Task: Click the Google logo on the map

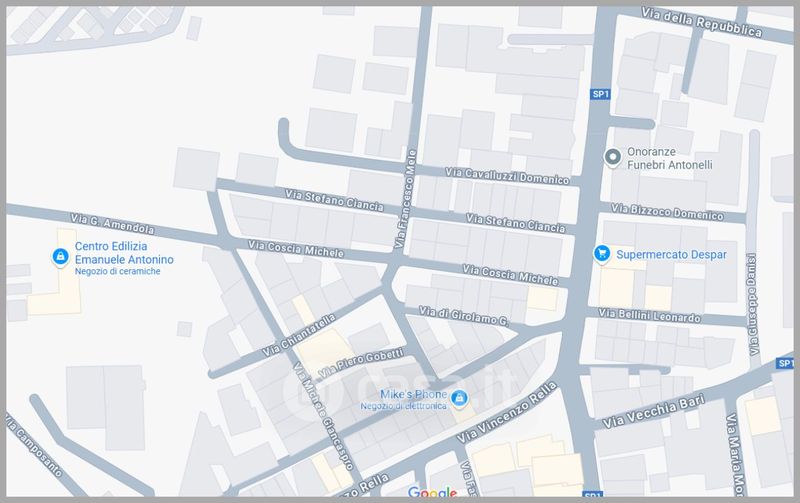Action: [431, 492]
